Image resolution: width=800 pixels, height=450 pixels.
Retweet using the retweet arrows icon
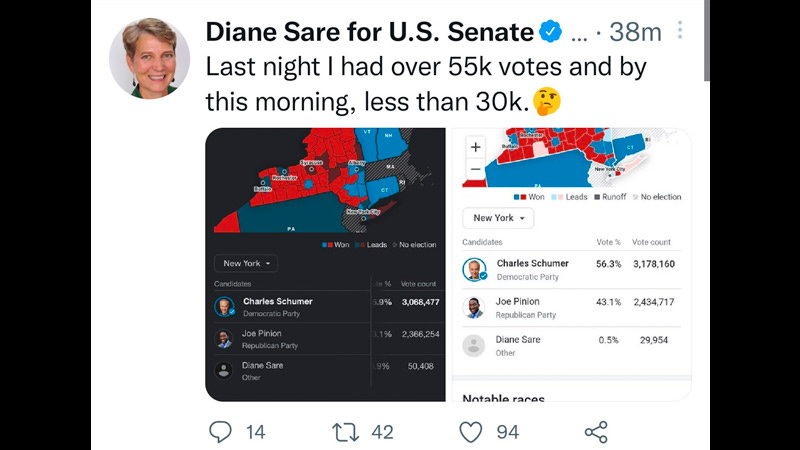click(x=345, y=432)
